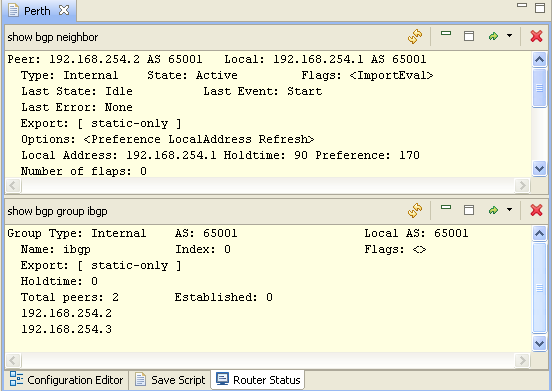This screenshot has width=552, height=391.
Task: Click 'Name: ibgp' text
Action: coord(56,250)
